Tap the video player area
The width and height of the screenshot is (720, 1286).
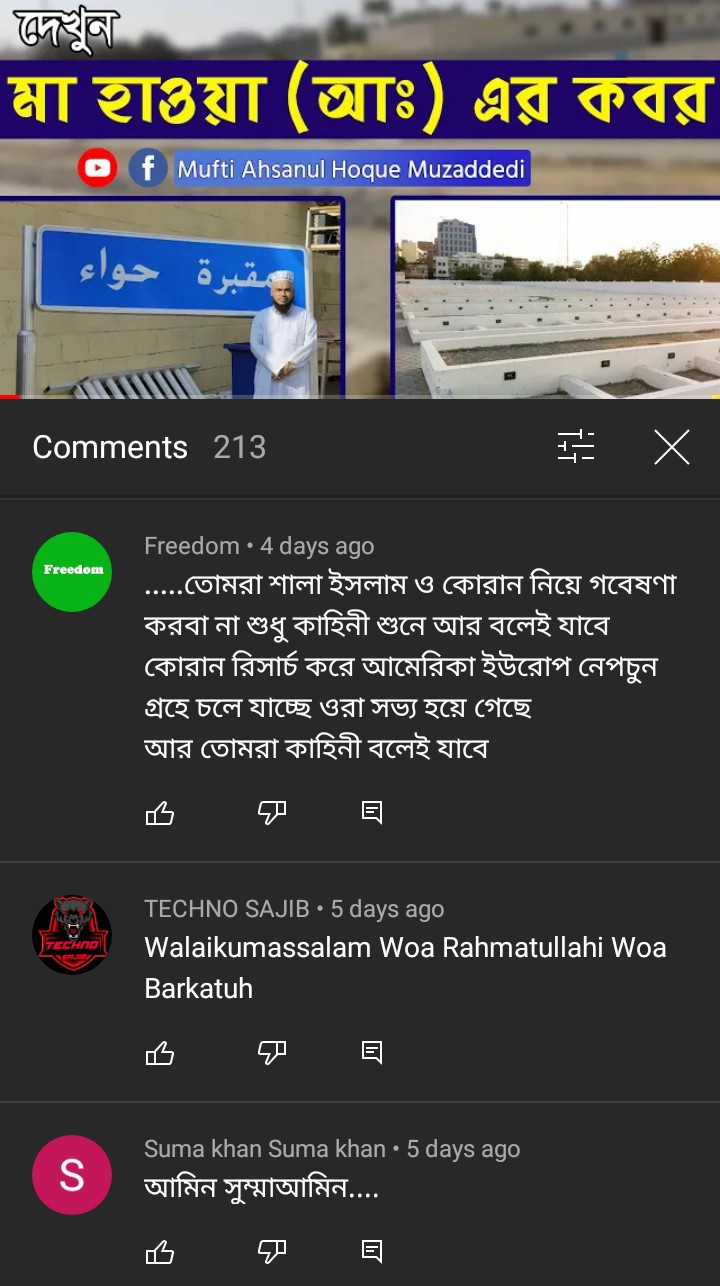360,198
